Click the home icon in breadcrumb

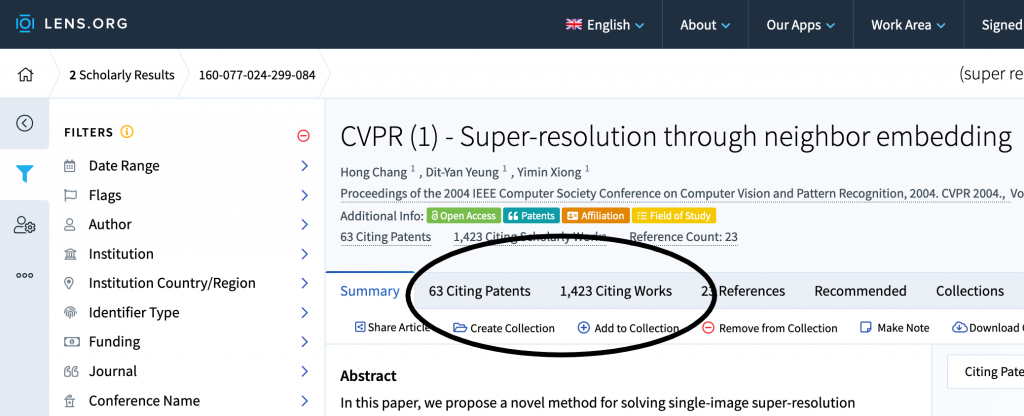pos(25,75)
